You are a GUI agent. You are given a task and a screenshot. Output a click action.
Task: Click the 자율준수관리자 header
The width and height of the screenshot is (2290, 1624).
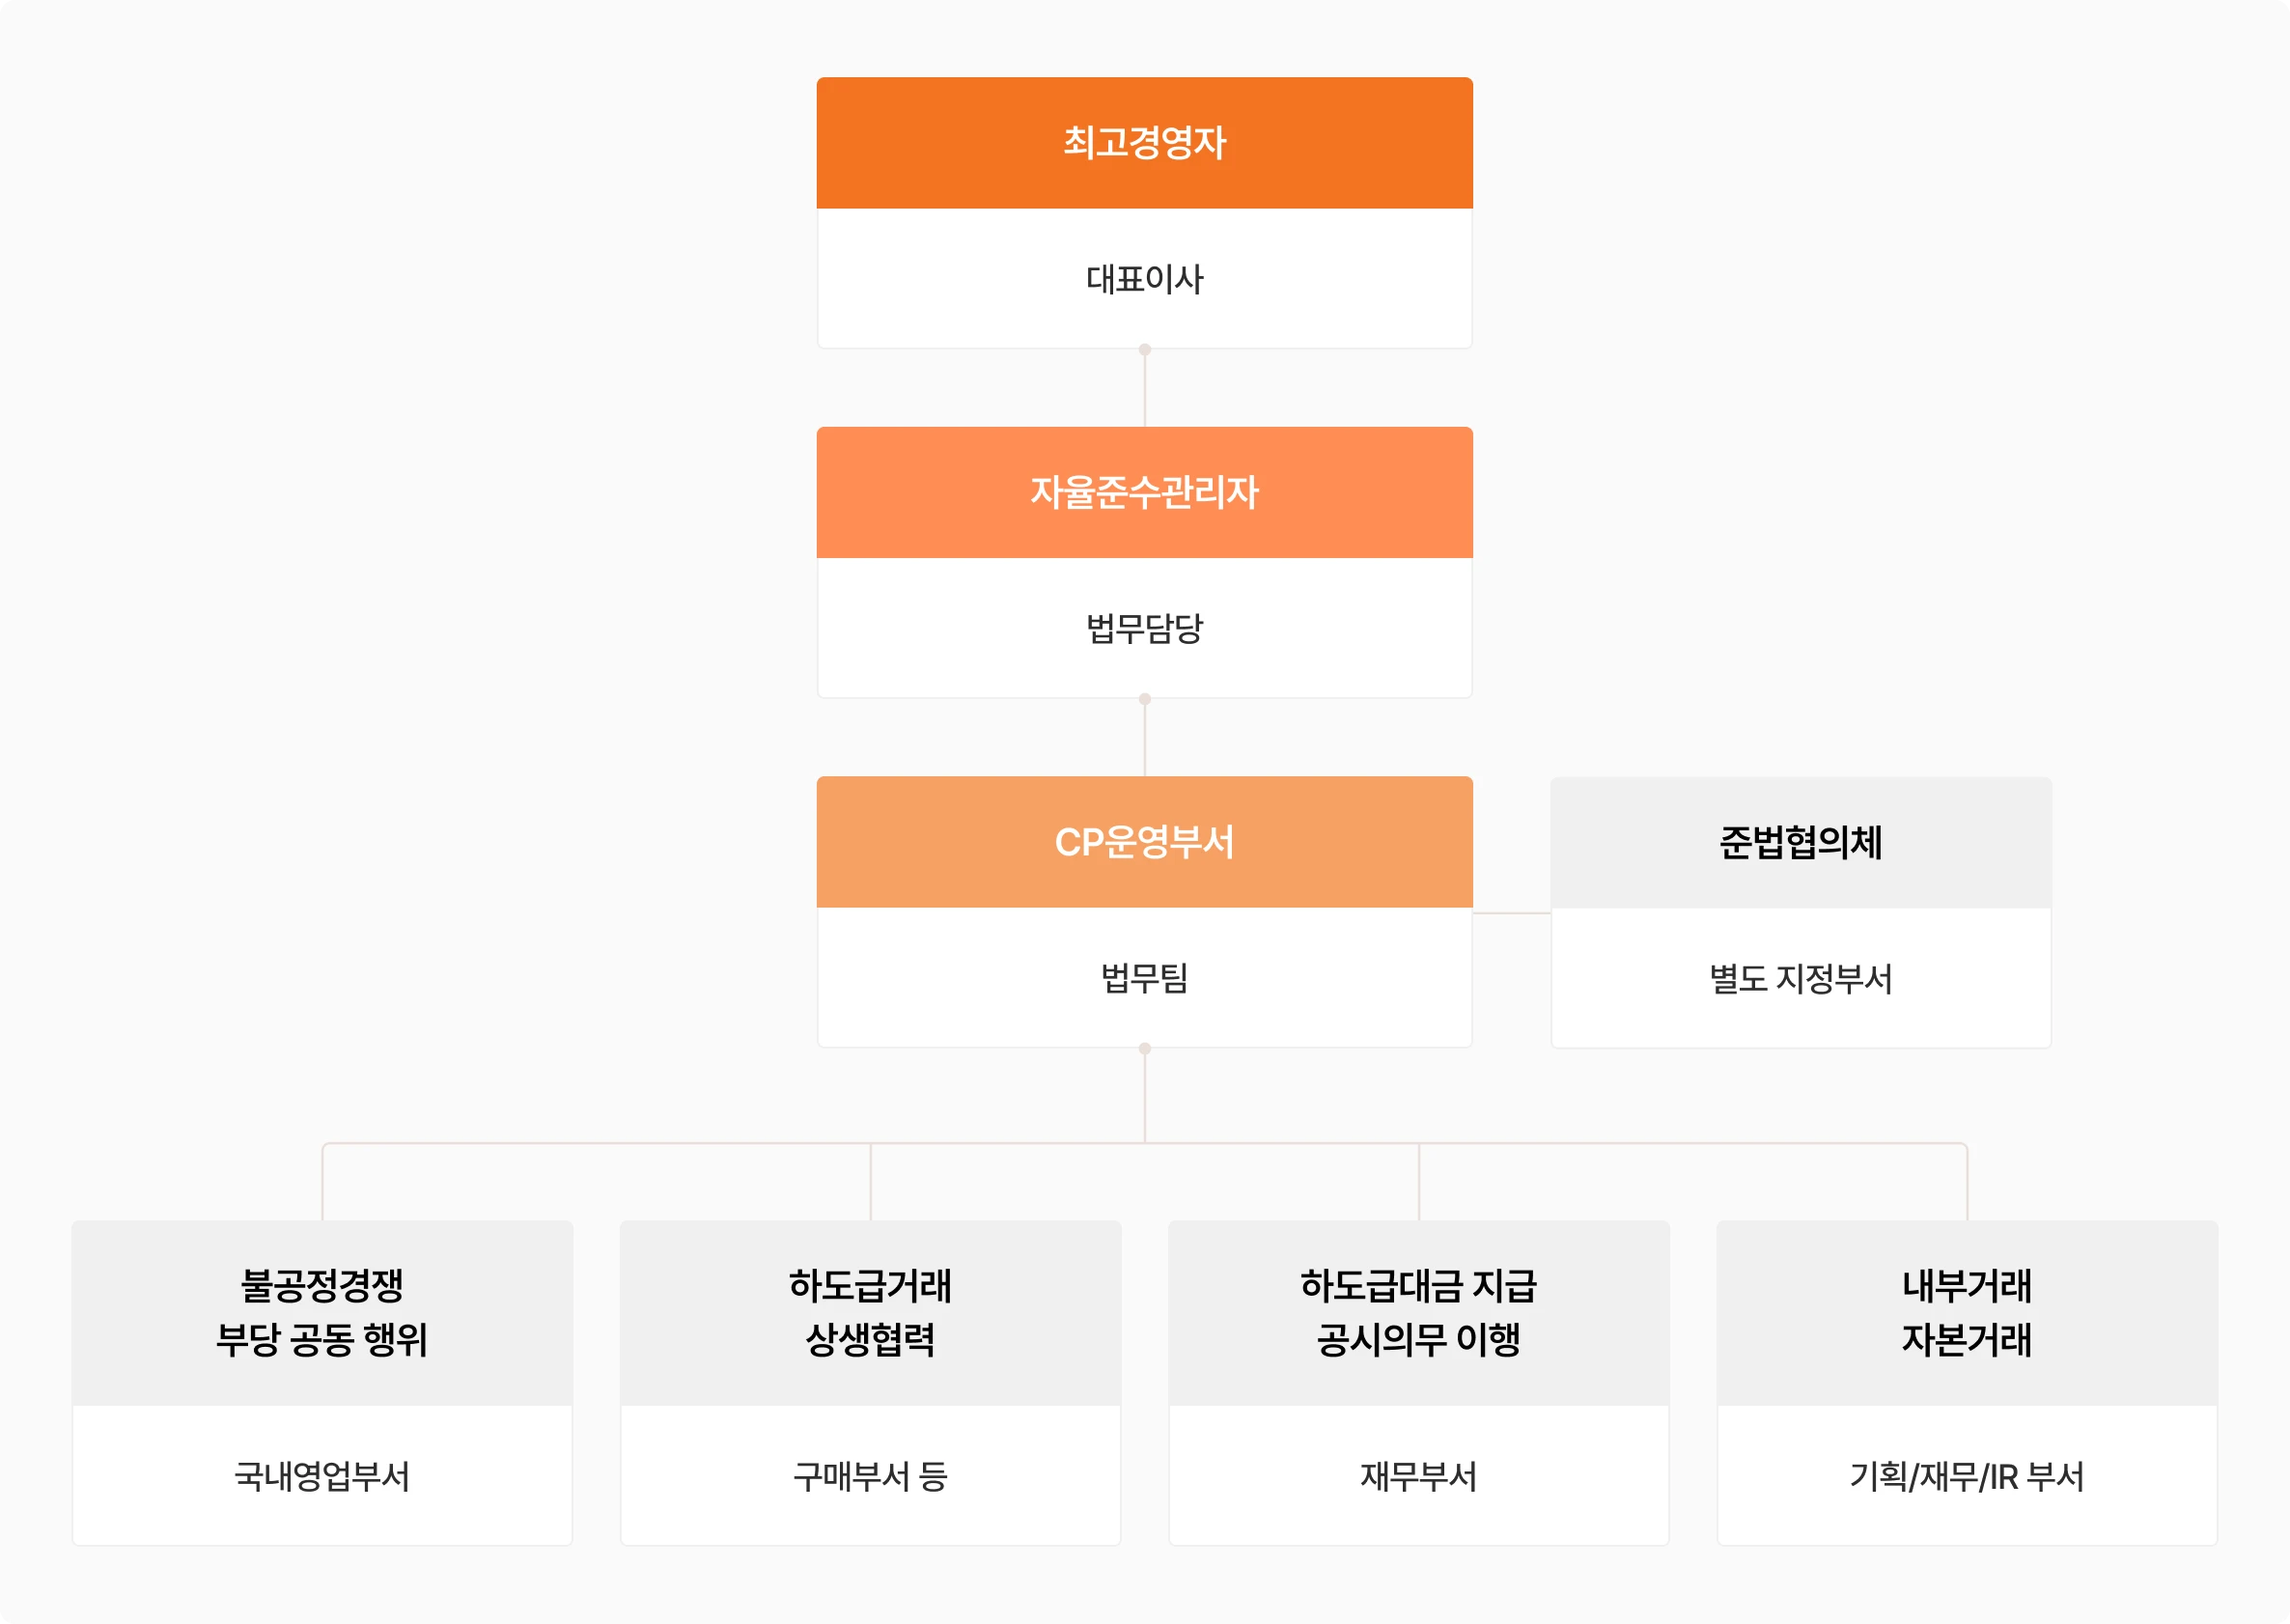point(1144,492)
